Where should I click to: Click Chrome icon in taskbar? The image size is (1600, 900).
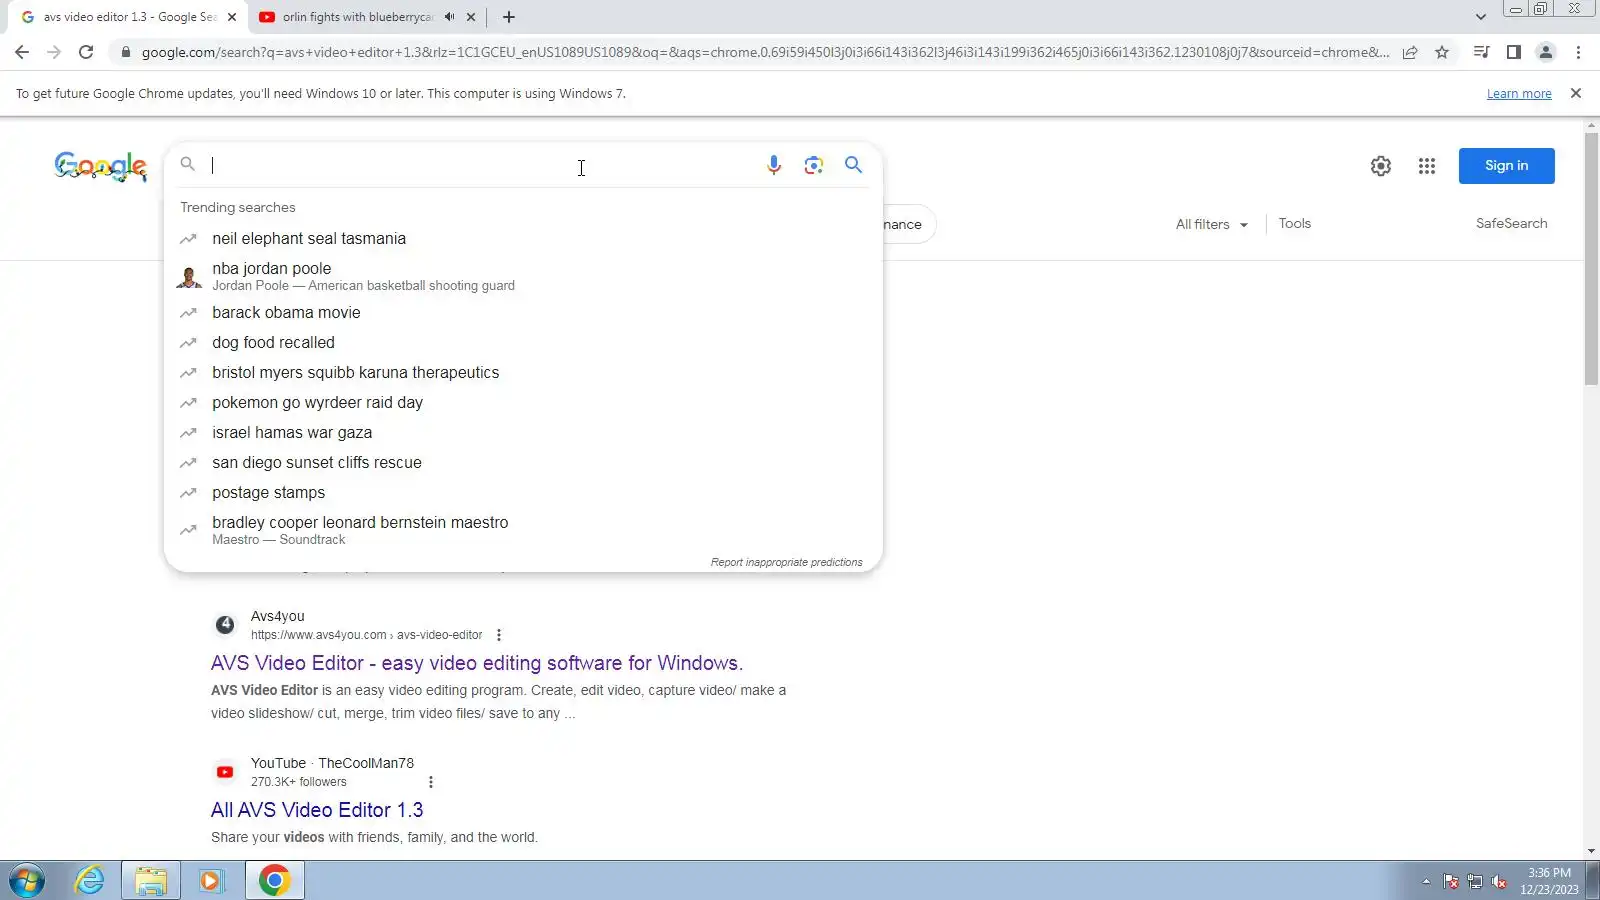[275, 881]
